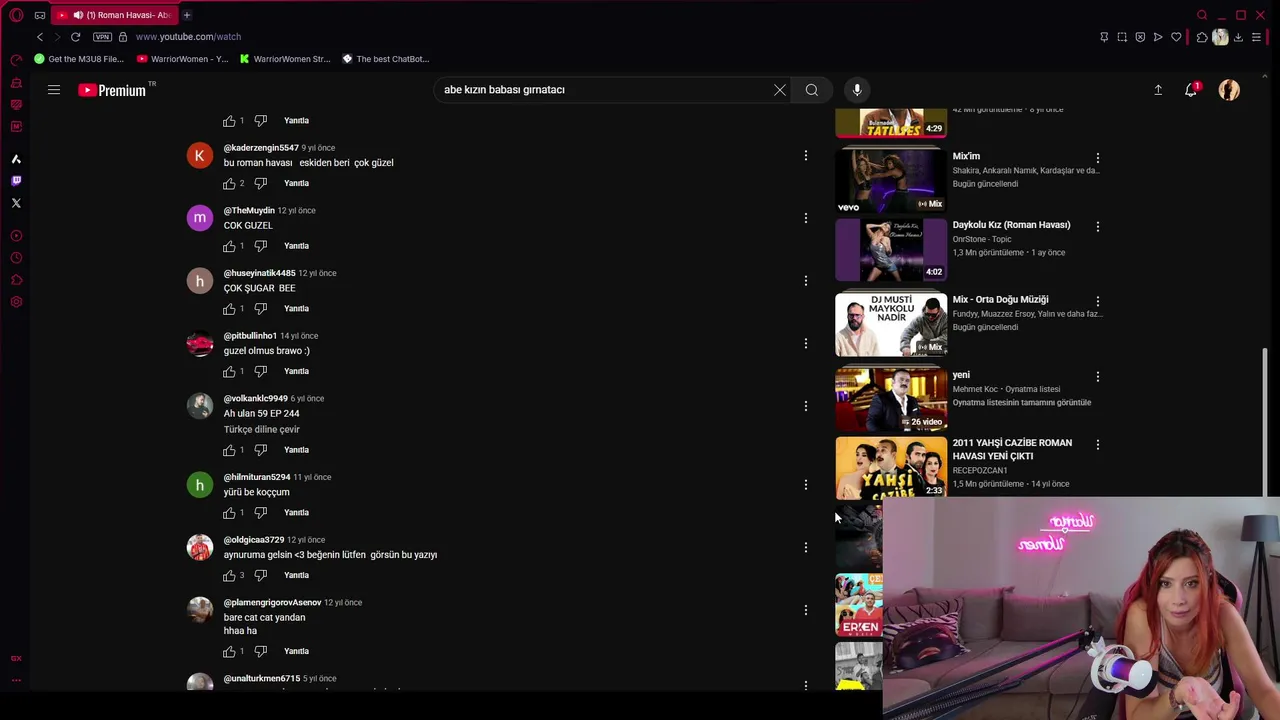The width and height of the screenshot is (1280, 720).
Task: Clear the search query with X
Action: pyautogui.click(x=780, y=90)
